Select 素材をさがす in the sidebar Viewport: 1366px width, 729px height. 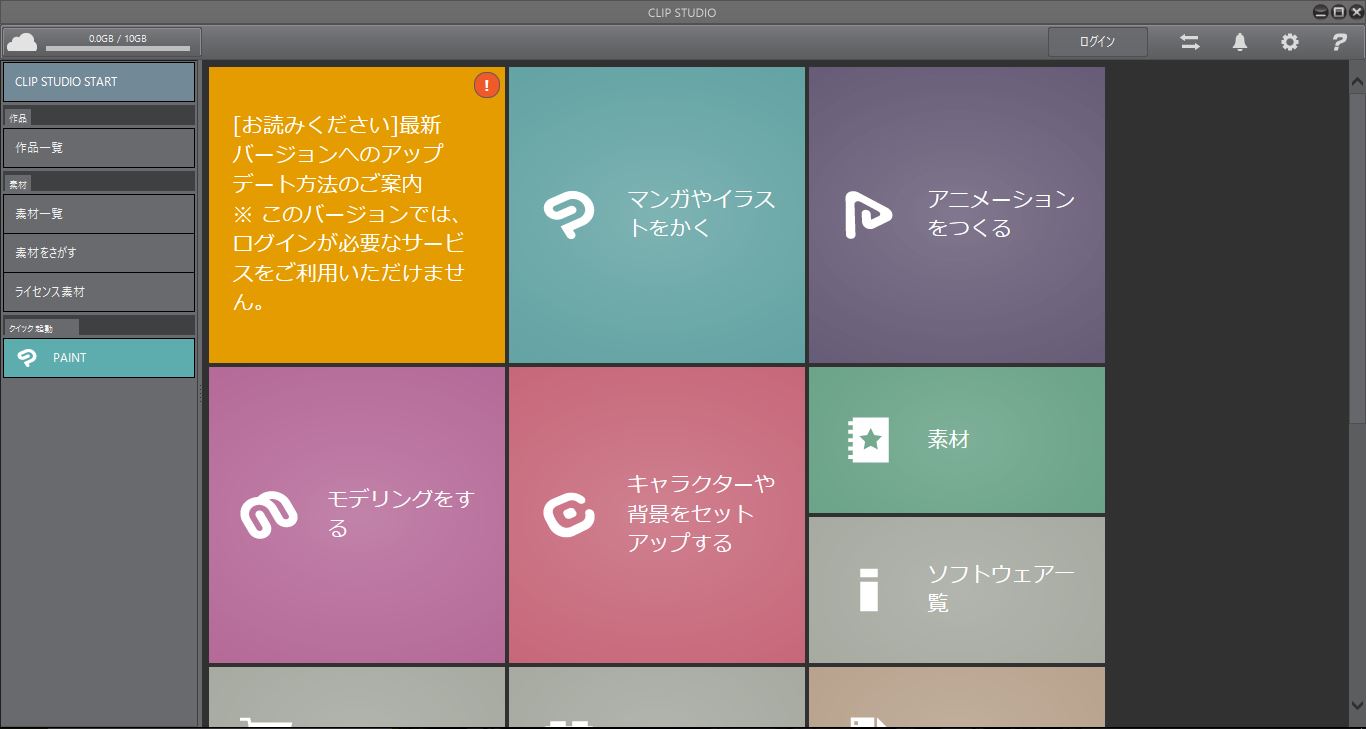(x=99, y=253)
